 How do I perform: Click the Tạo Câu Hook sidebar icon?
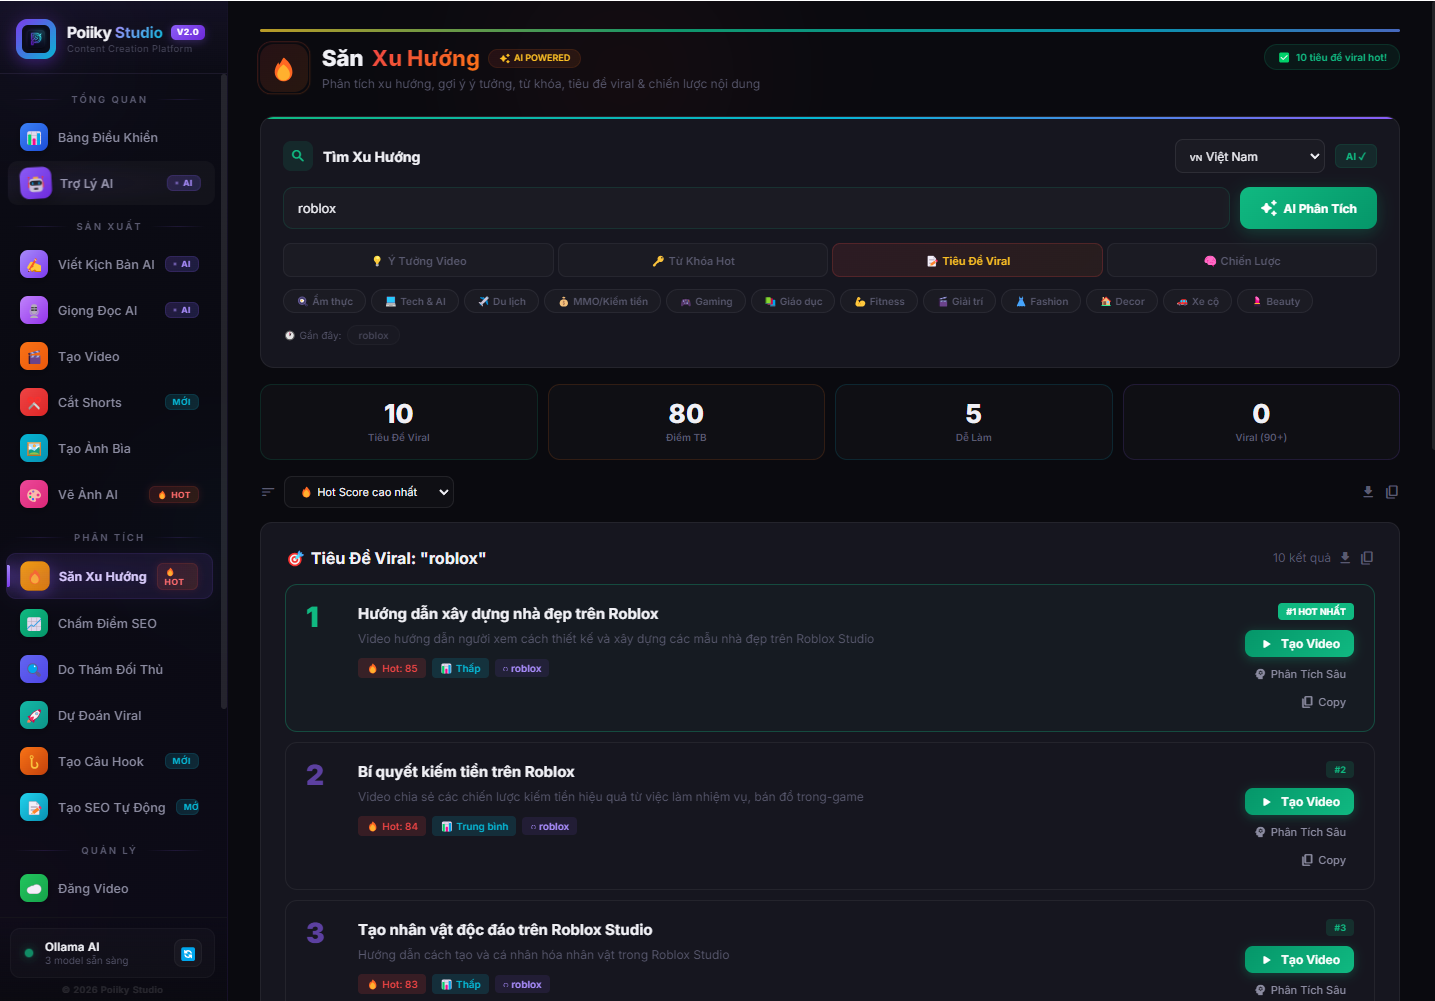point(34,761)
